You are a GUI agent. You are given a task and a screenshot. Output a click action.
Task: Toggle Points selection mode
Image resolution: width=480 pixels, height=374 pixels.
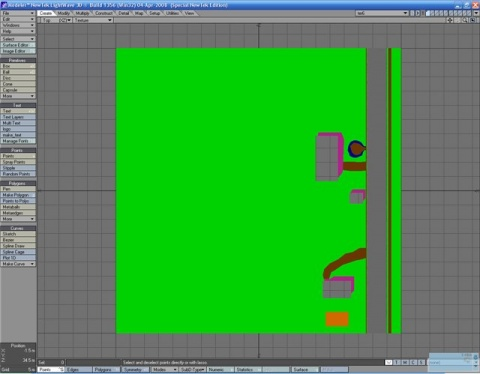click(51, 370)
